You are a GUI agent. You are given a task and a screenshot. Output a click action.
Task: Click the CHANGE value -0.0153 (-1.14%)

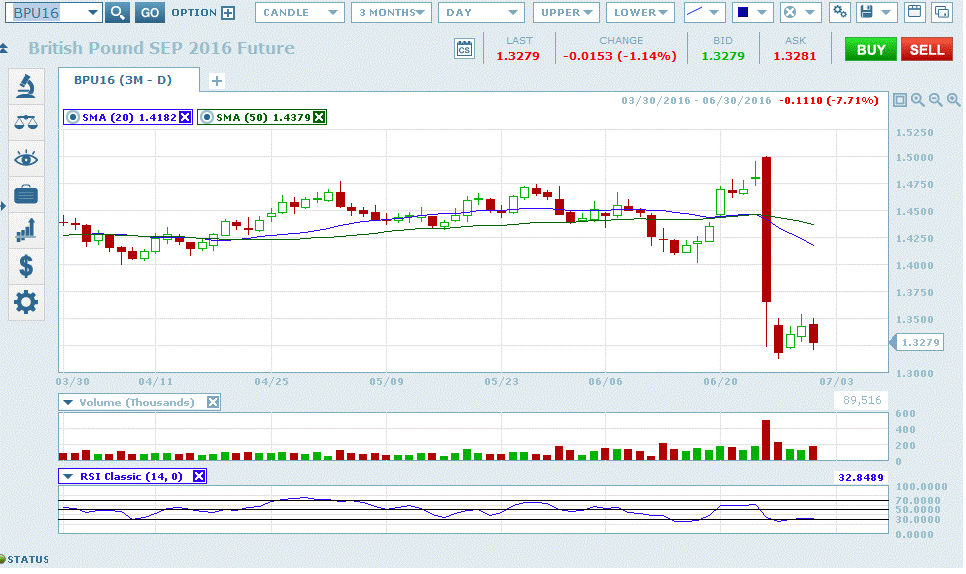tap(620, 56)
